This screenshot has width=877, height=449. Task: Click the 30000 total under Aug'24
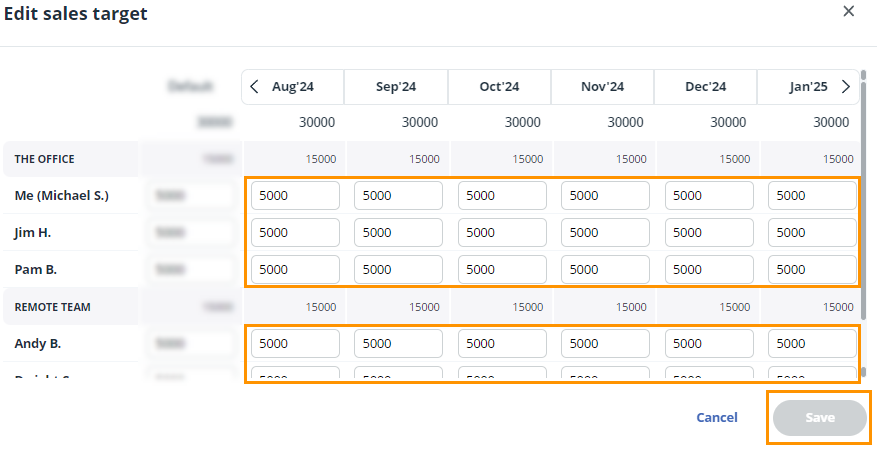coord(317,122)
